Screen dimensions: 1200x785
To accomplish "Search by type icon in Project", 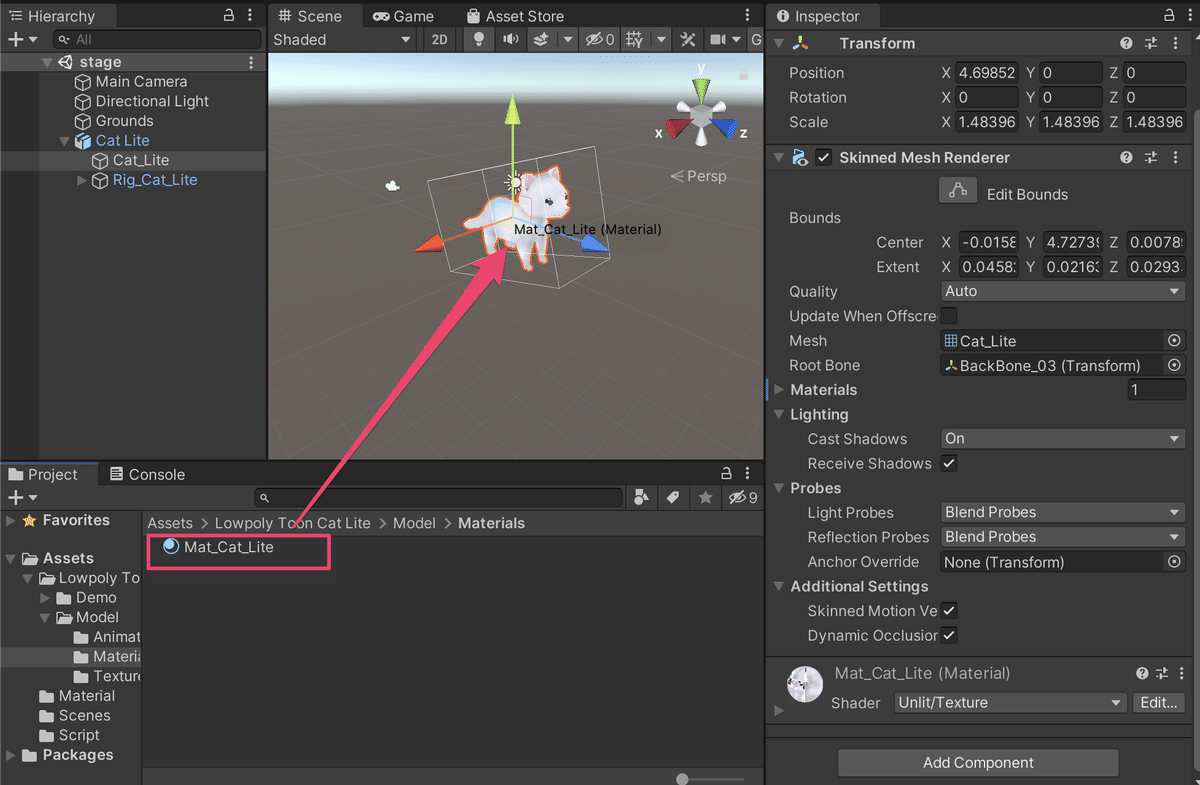I will point(642,497).
